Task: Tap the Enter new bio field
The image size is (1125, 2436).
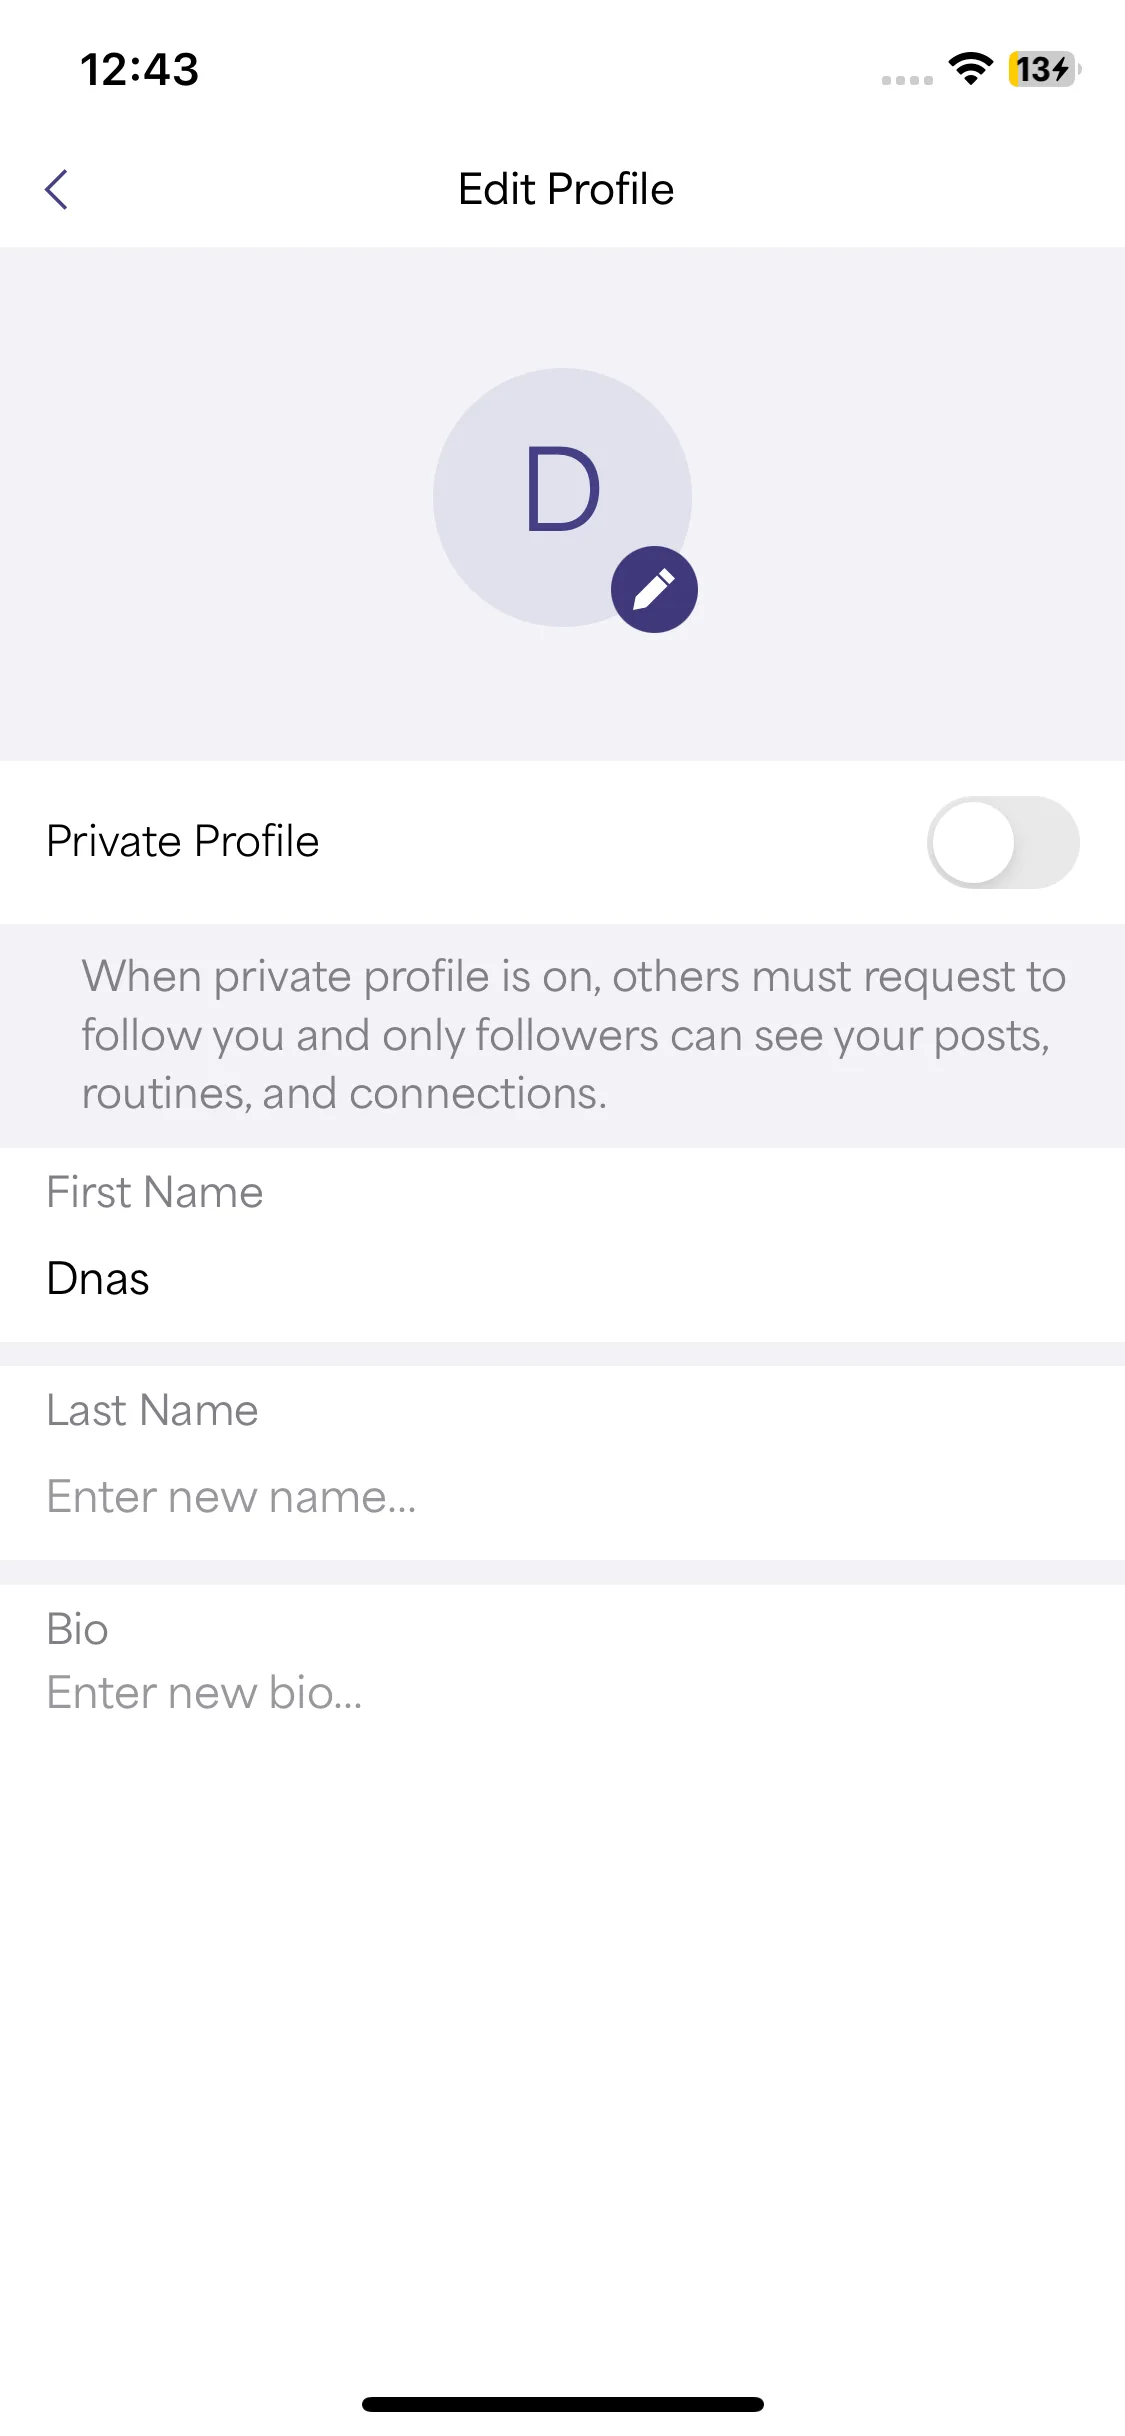Action: tap(562, 1693)
